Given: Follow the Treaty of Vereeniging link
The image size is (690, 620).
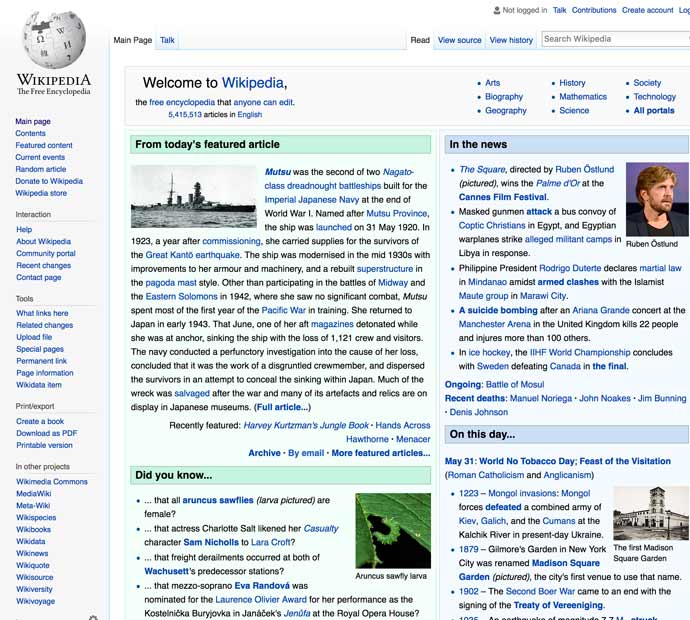Looking at the screenshot, I should pos(559,605).
